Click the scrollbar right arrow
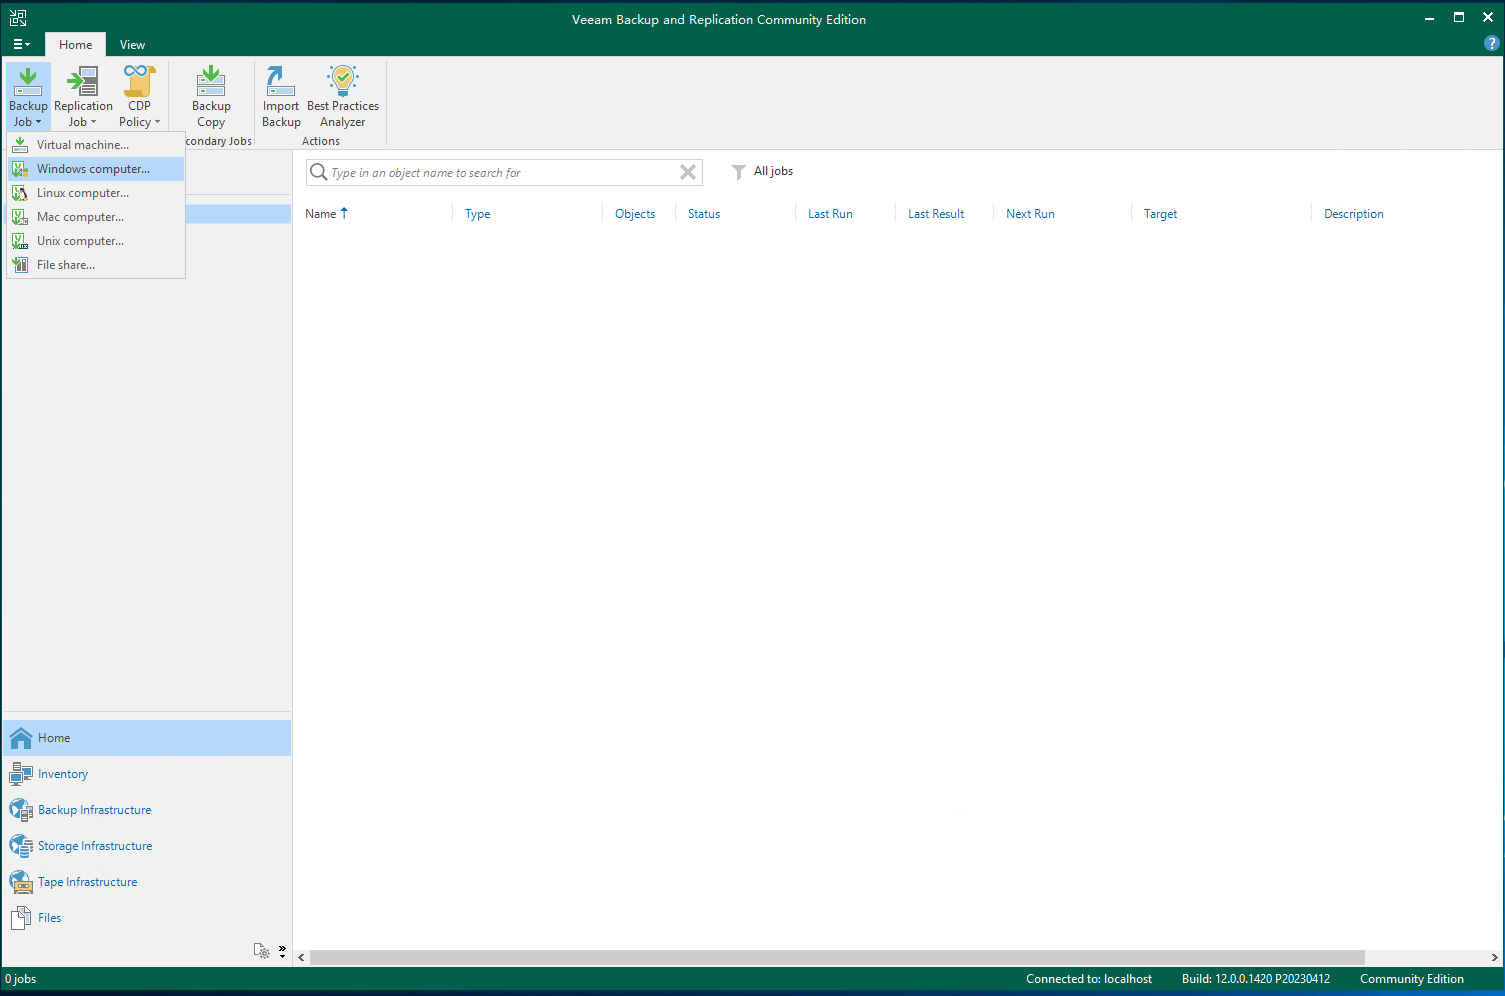Viewport: 1505px width, 996px height. click(1495, 958)
